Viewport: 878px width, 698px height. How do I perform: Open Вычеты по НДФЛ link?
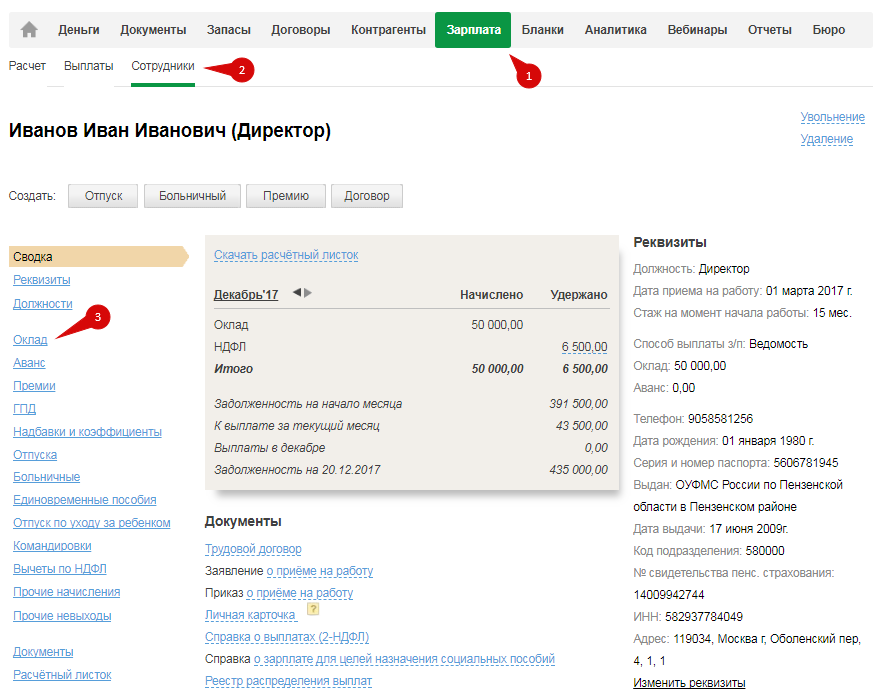pyautogui.click(x=60, y=569)
